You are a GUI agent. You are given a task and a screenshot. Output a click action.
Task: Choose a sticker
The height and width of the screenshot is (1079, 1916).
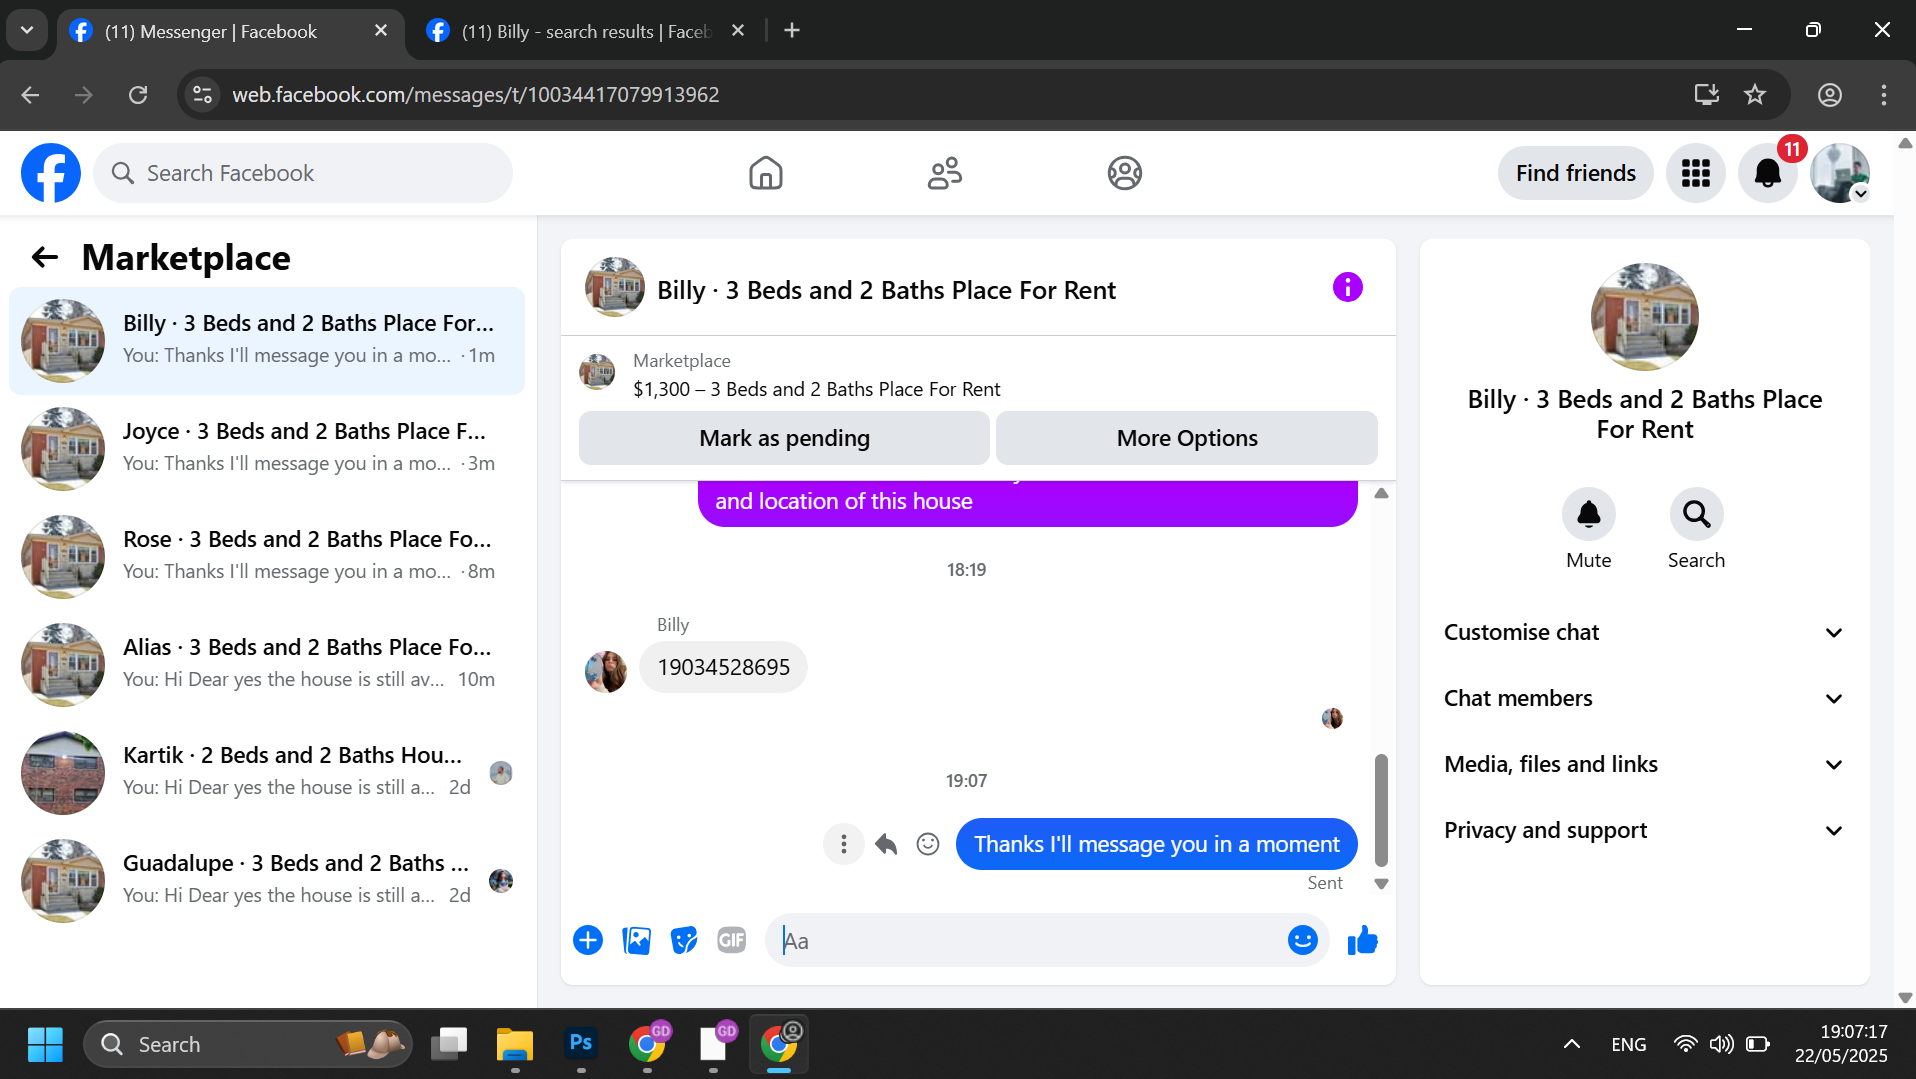click(684, 940)
